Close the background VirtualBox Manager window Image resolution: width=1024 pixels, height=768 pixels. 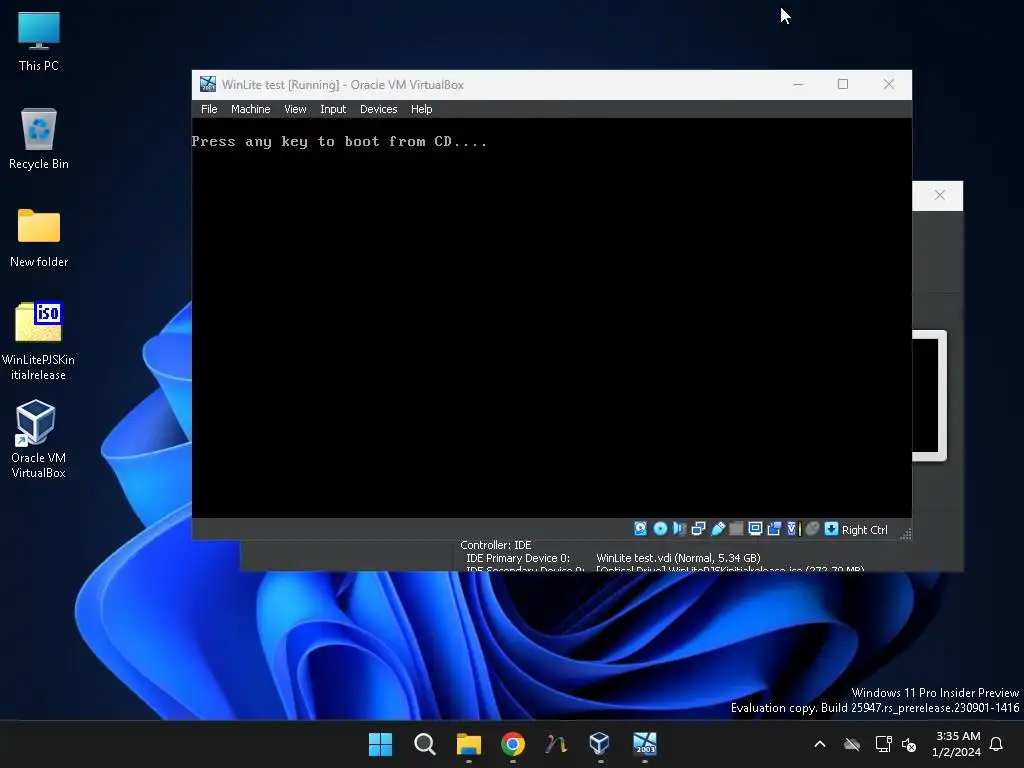click(x=939, y=195)
